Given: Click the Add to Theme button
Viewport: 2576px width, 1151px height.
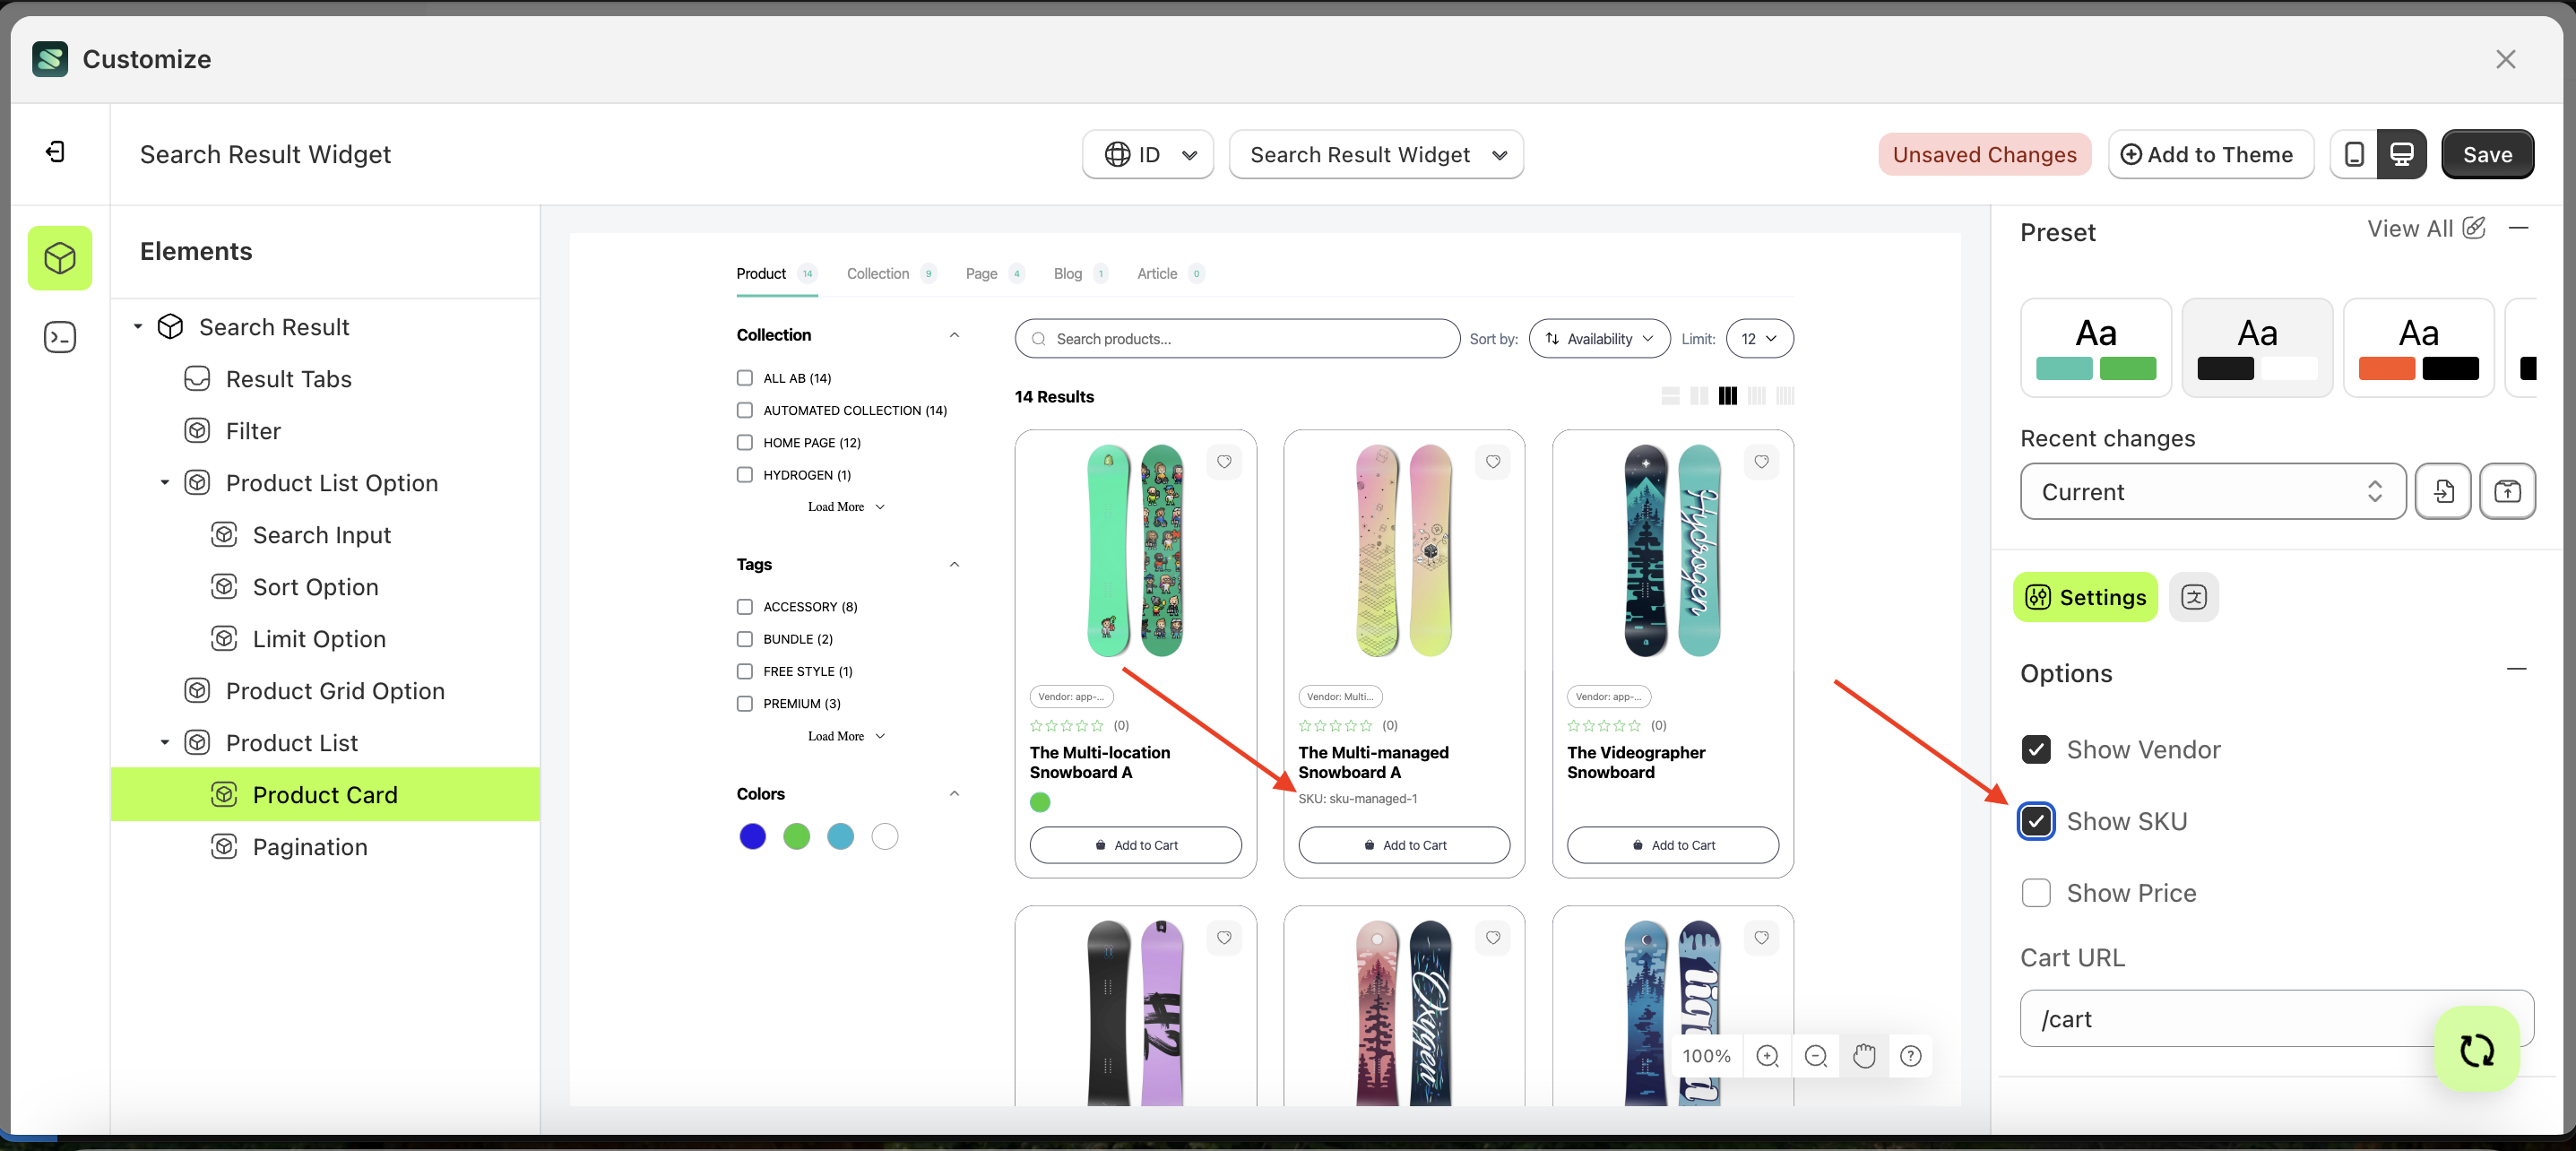Looking at the screenshot, I should pyautogui.click(x=2210, y=154).
